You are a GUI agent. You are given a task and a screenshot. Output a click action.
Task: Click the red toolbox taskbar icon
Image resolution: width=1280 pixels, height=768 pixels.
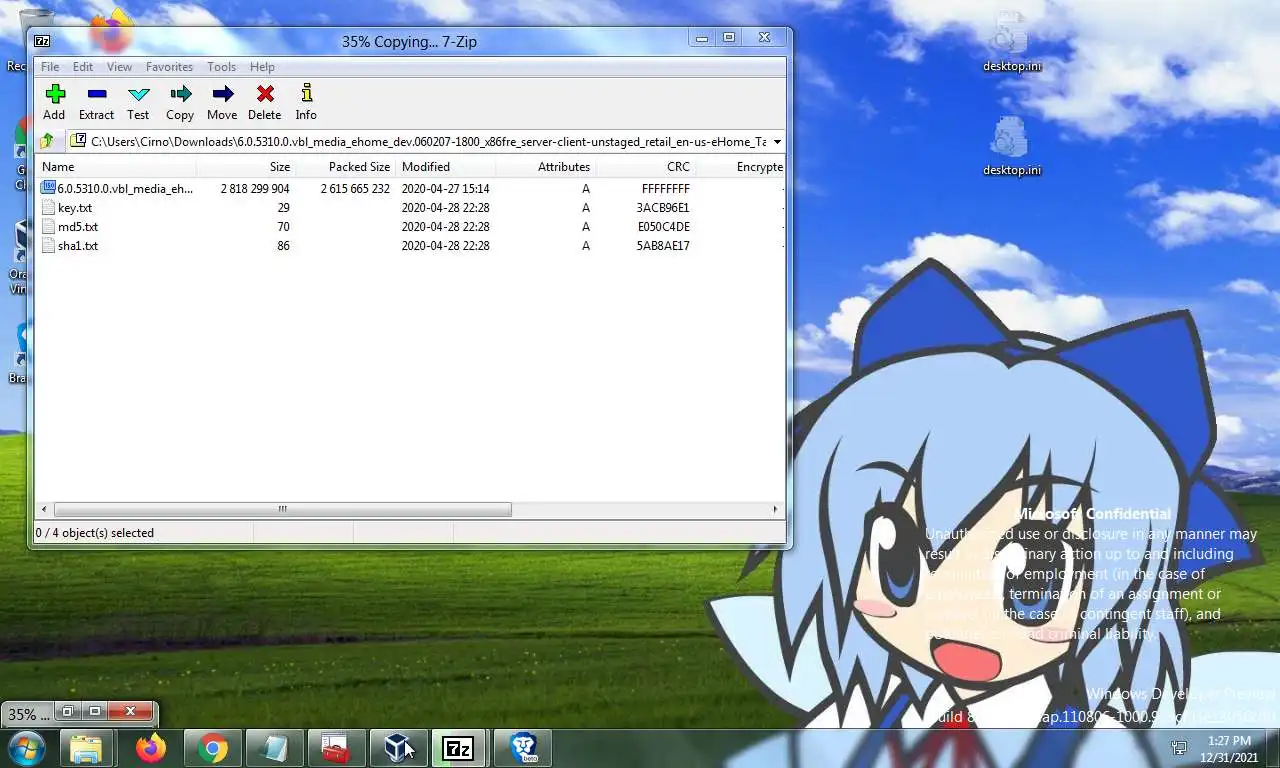coord(336,748)
